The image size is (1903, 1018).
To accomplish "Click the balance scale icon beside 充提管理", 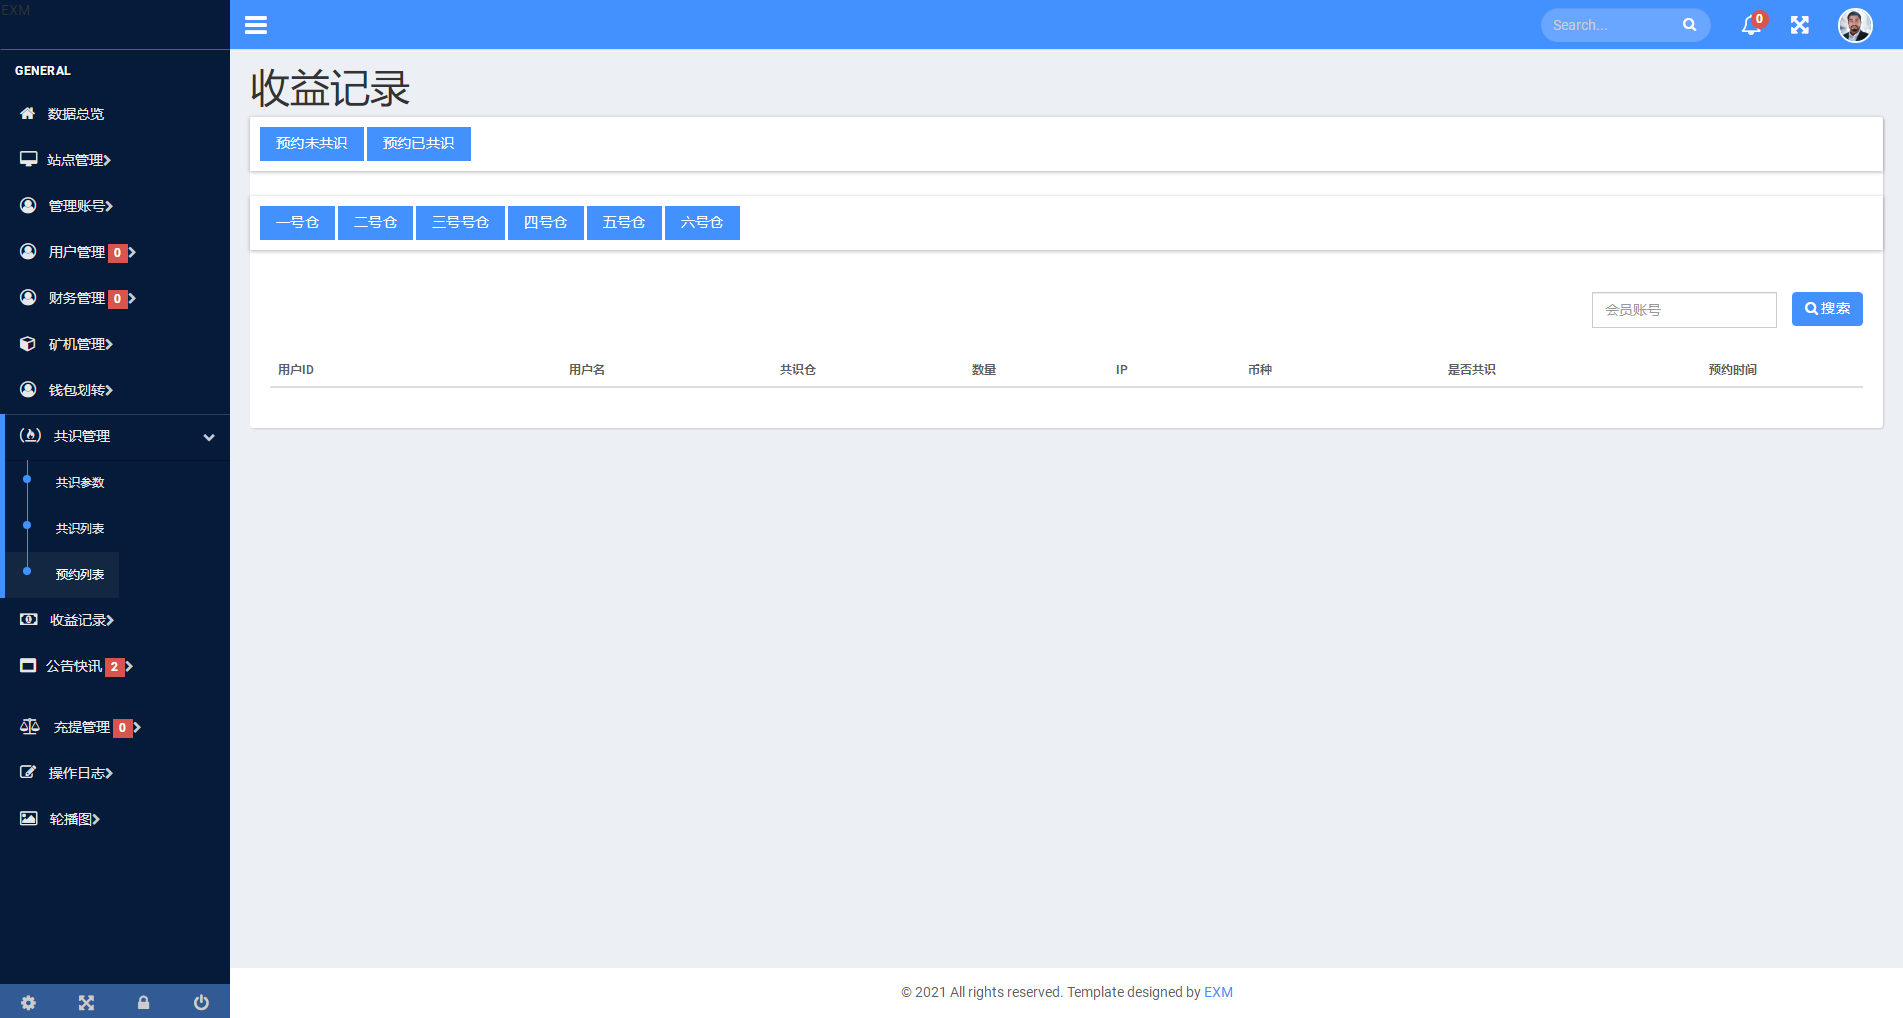I will [30, 726].
